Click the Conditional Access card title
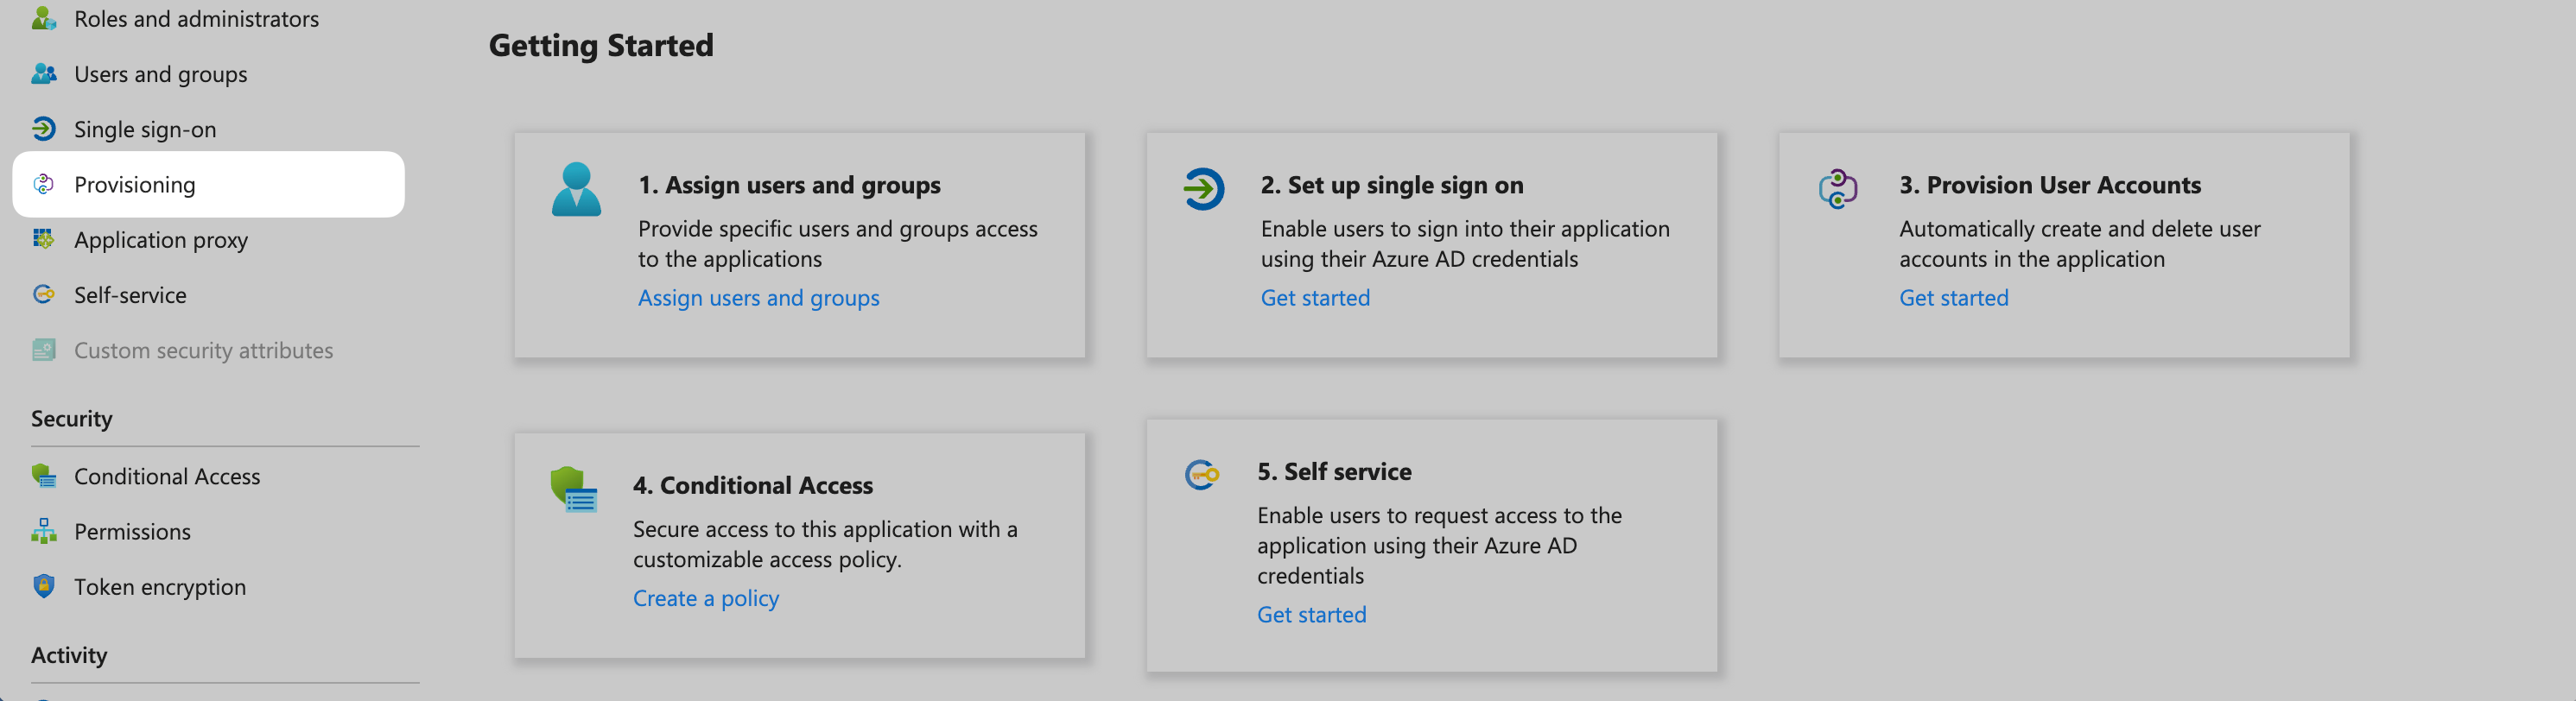 point(752,485)
